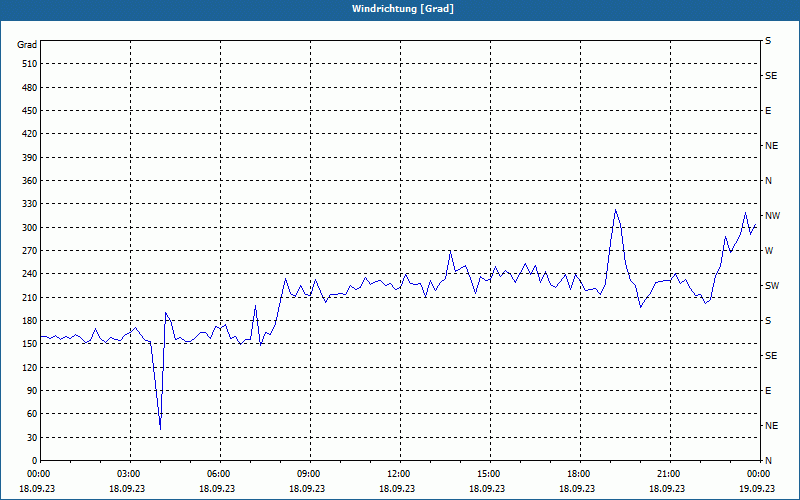Click the SE compass label between 120 and 150
800x500 pixels.
771,356
